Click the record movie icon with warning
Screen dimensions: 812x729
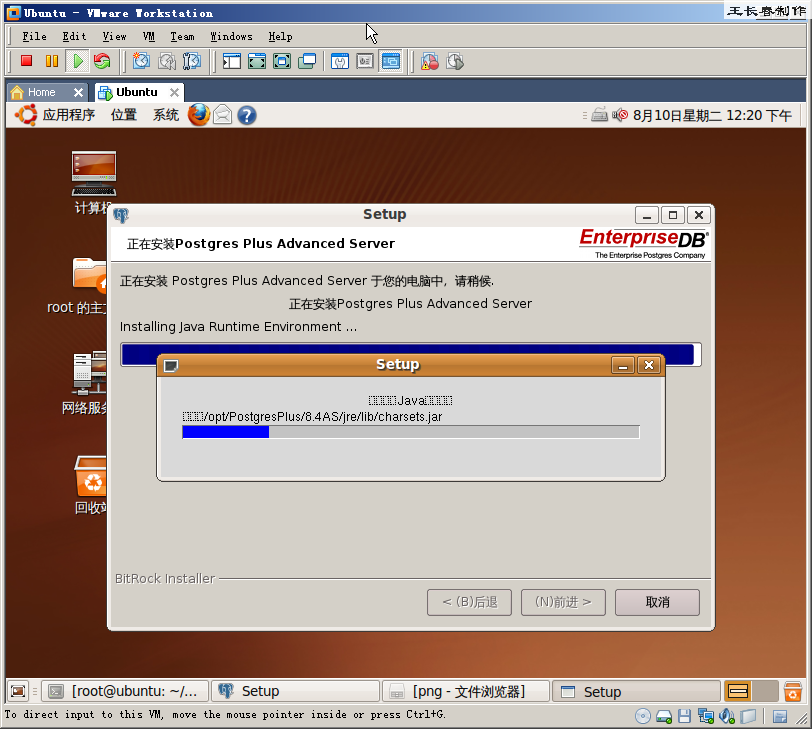click(430, 61)
